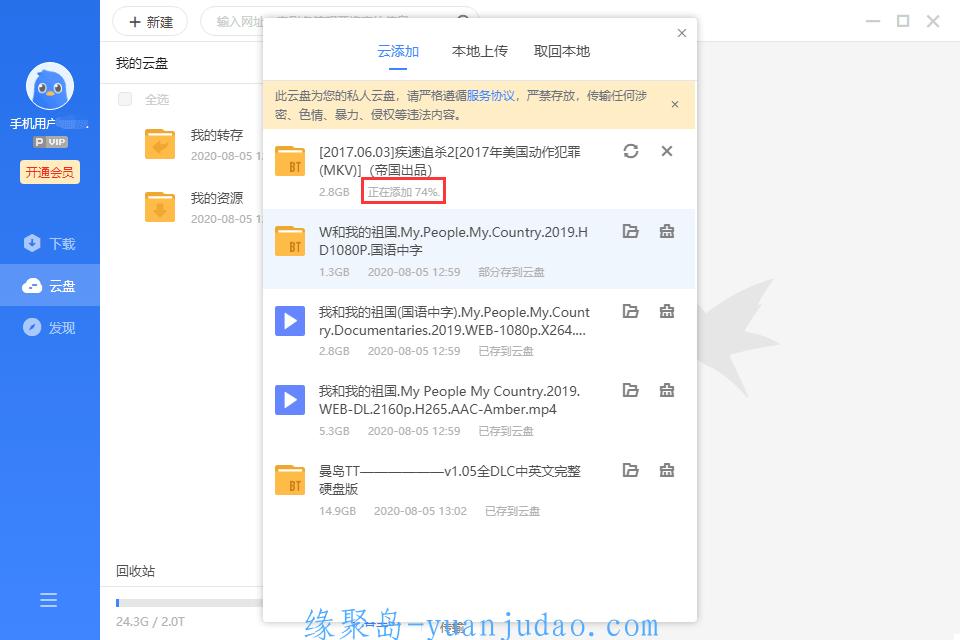Open the 服务协议 link
The image size is (960, 640).
coord(490,96)
